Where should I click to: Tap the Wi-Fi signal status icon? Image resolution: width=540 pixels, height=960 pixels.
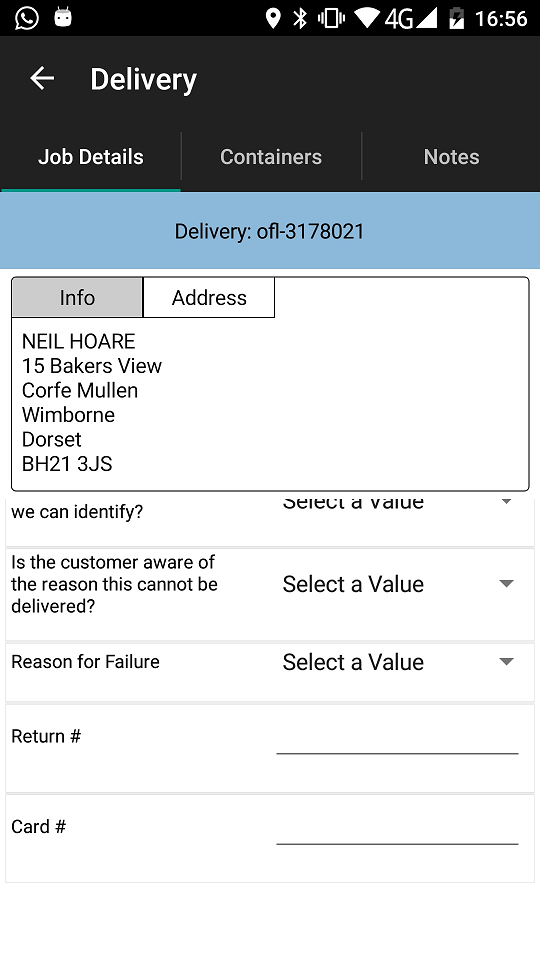367,18
